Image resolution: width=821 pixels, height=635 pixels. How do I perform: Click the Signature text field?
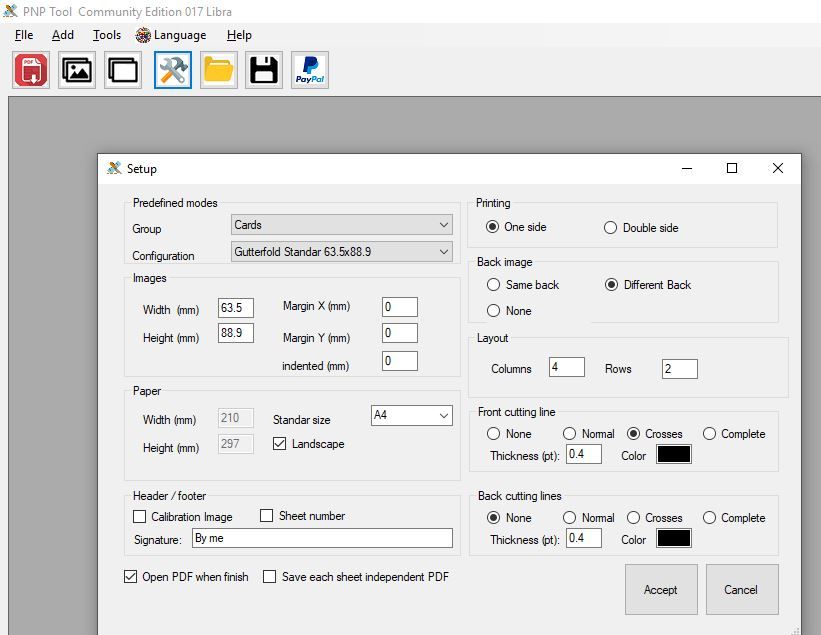(x=322, y=538)
